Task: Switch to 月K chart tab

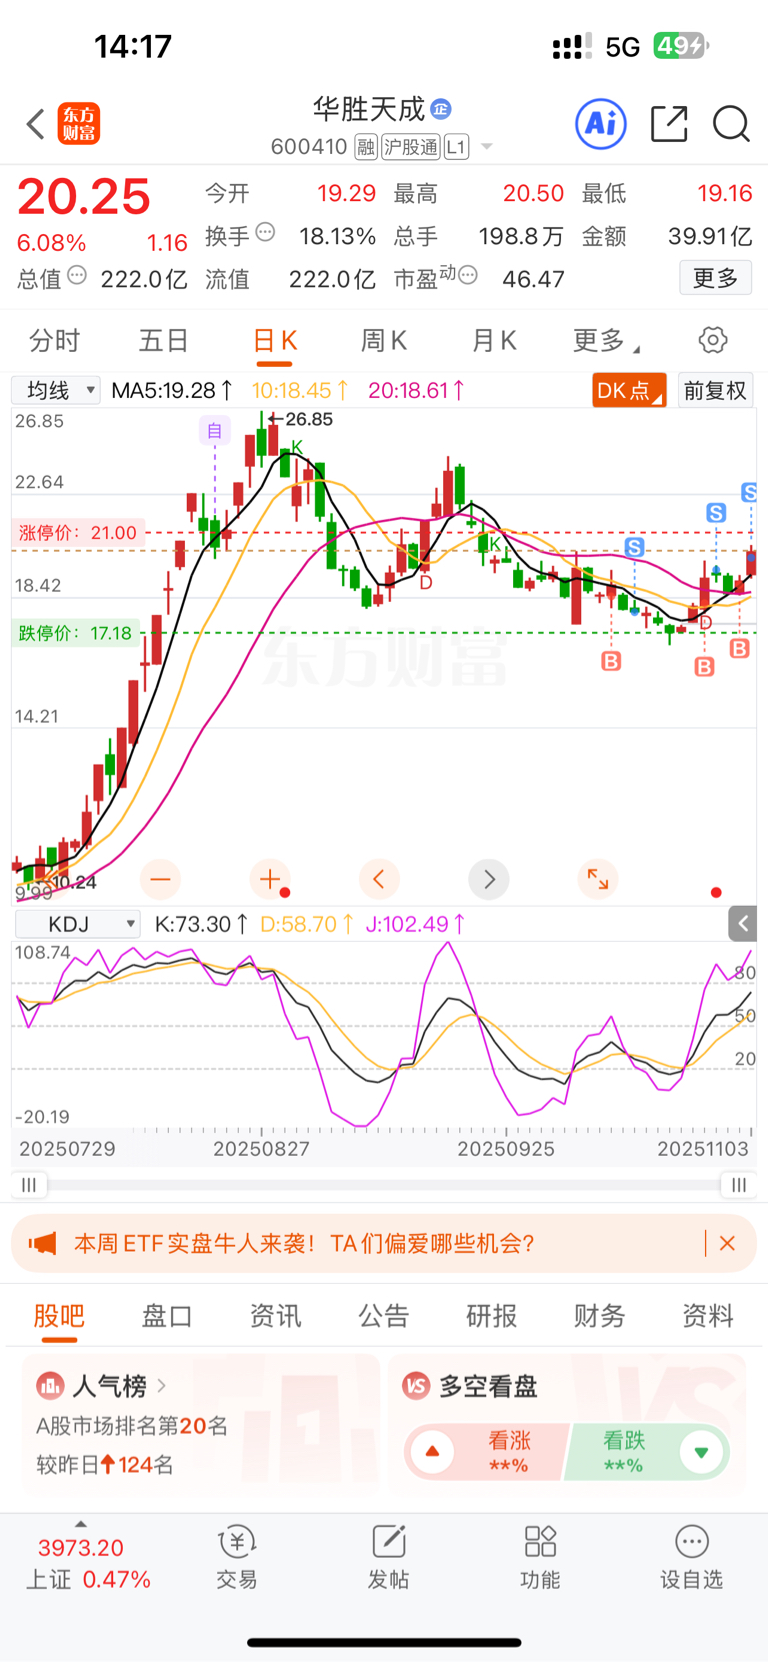Action: (x=494, y=341)
